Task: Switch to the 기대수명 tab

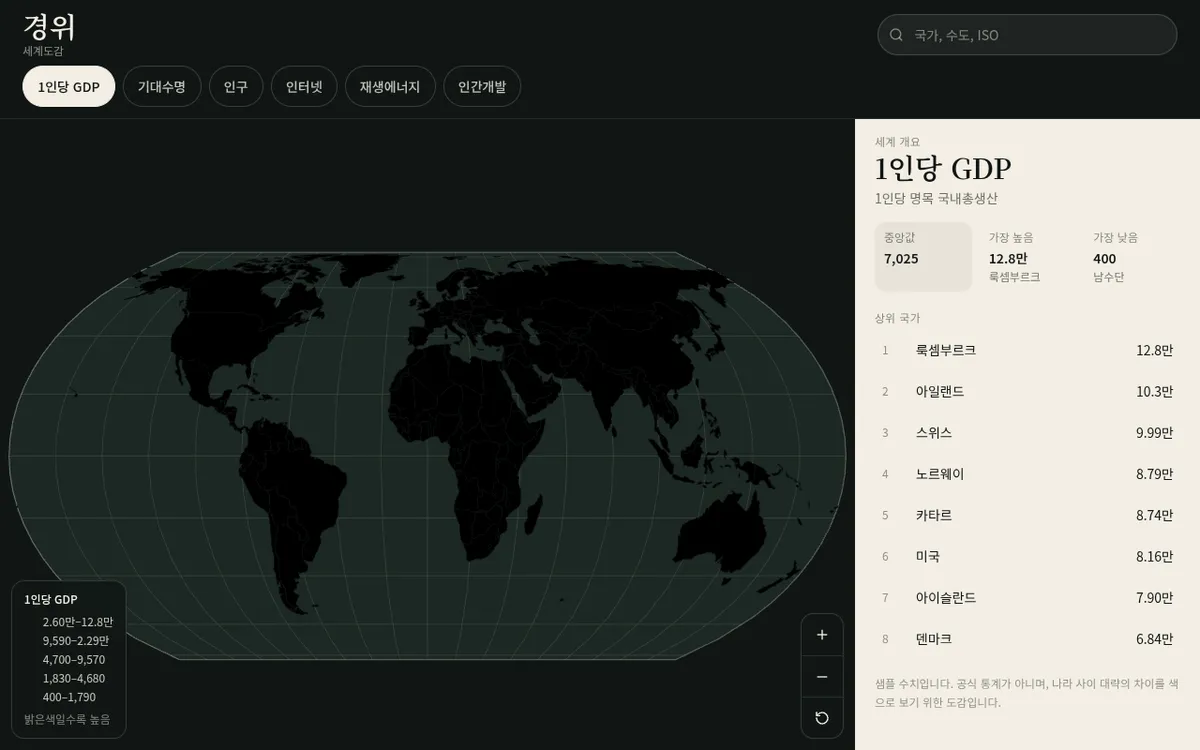Action: (x=162, y=86)
